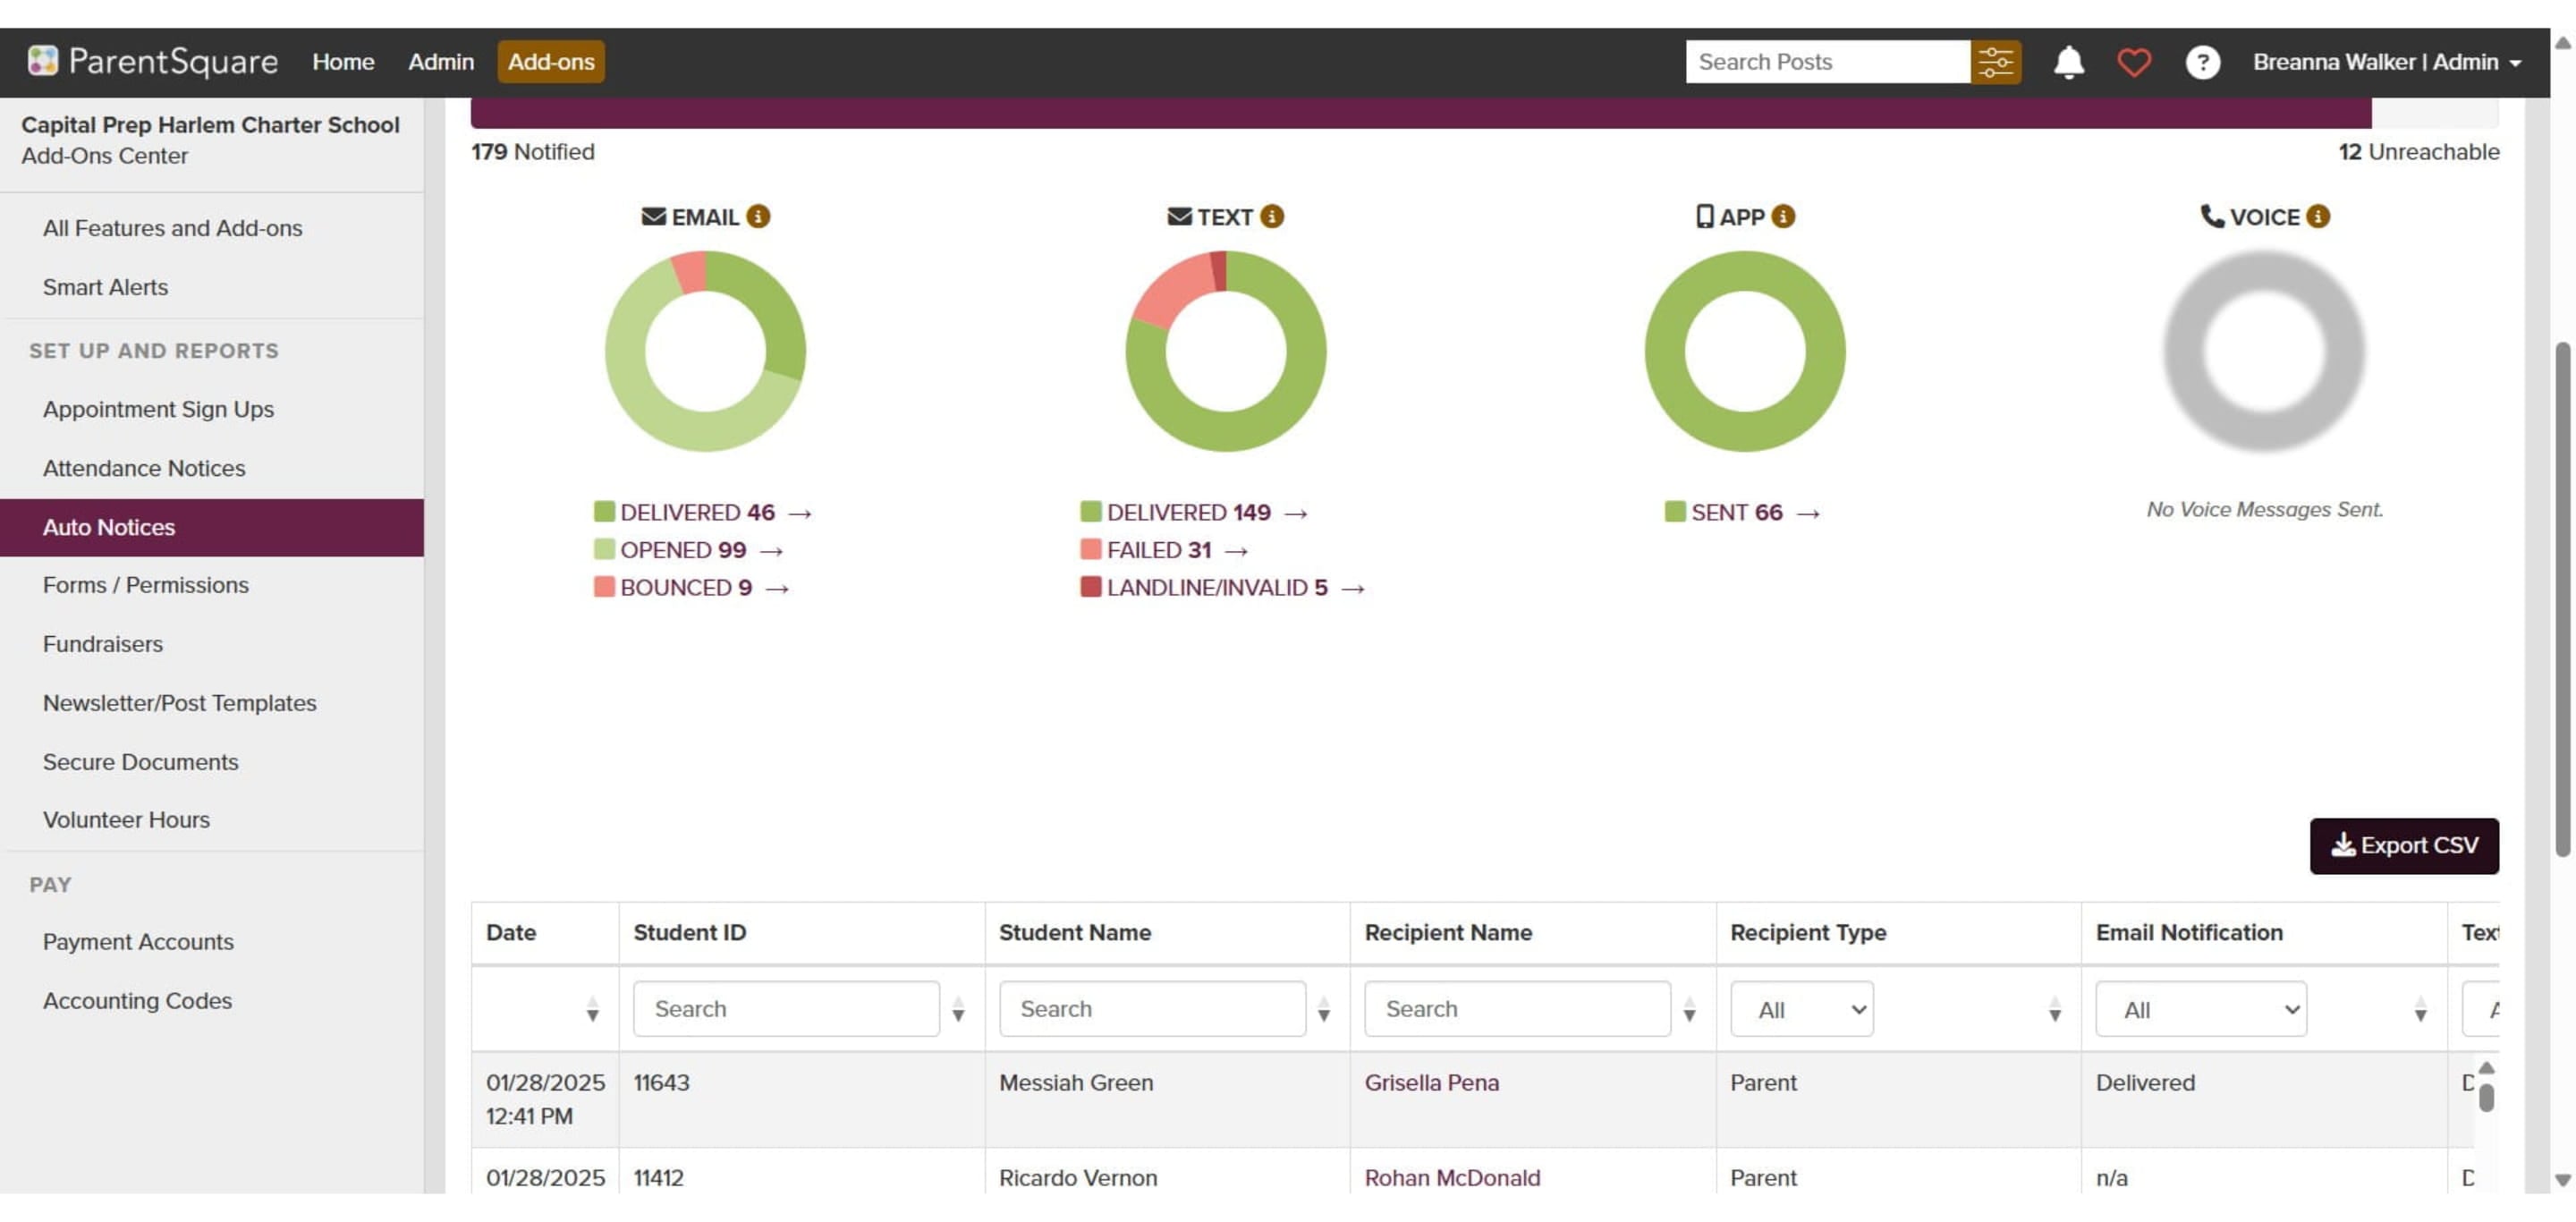Click arrow next to LANDLINE/INVALID 5
Image resolution: width=2576 pixels, height=1222 pixels.
(x=1352, y=588)
